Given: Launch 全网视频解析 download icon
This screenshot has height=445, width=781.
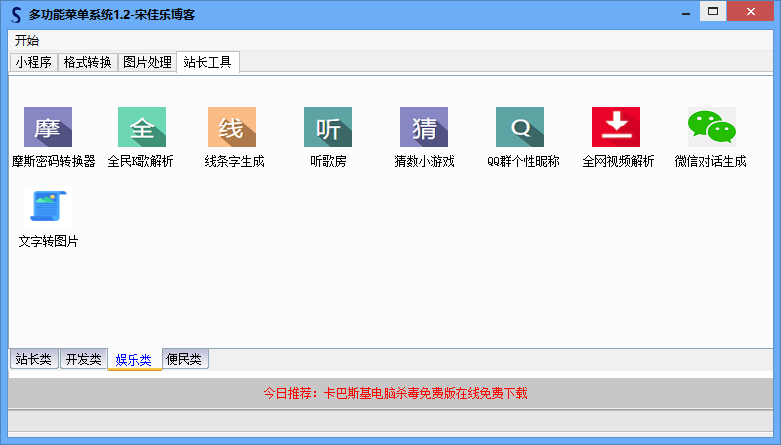Looking at the screenshot, I should pyautogui.click(x=616, y=128).
